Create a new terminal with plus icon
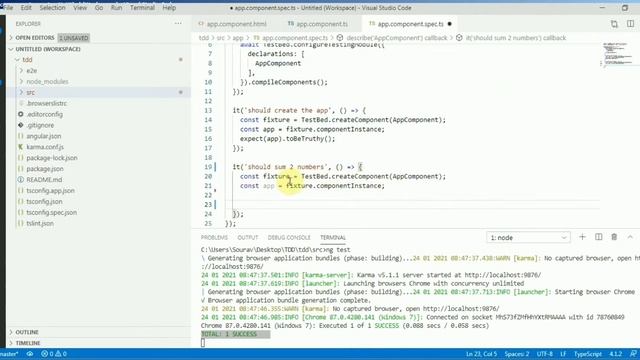 [x=582, y=237]
